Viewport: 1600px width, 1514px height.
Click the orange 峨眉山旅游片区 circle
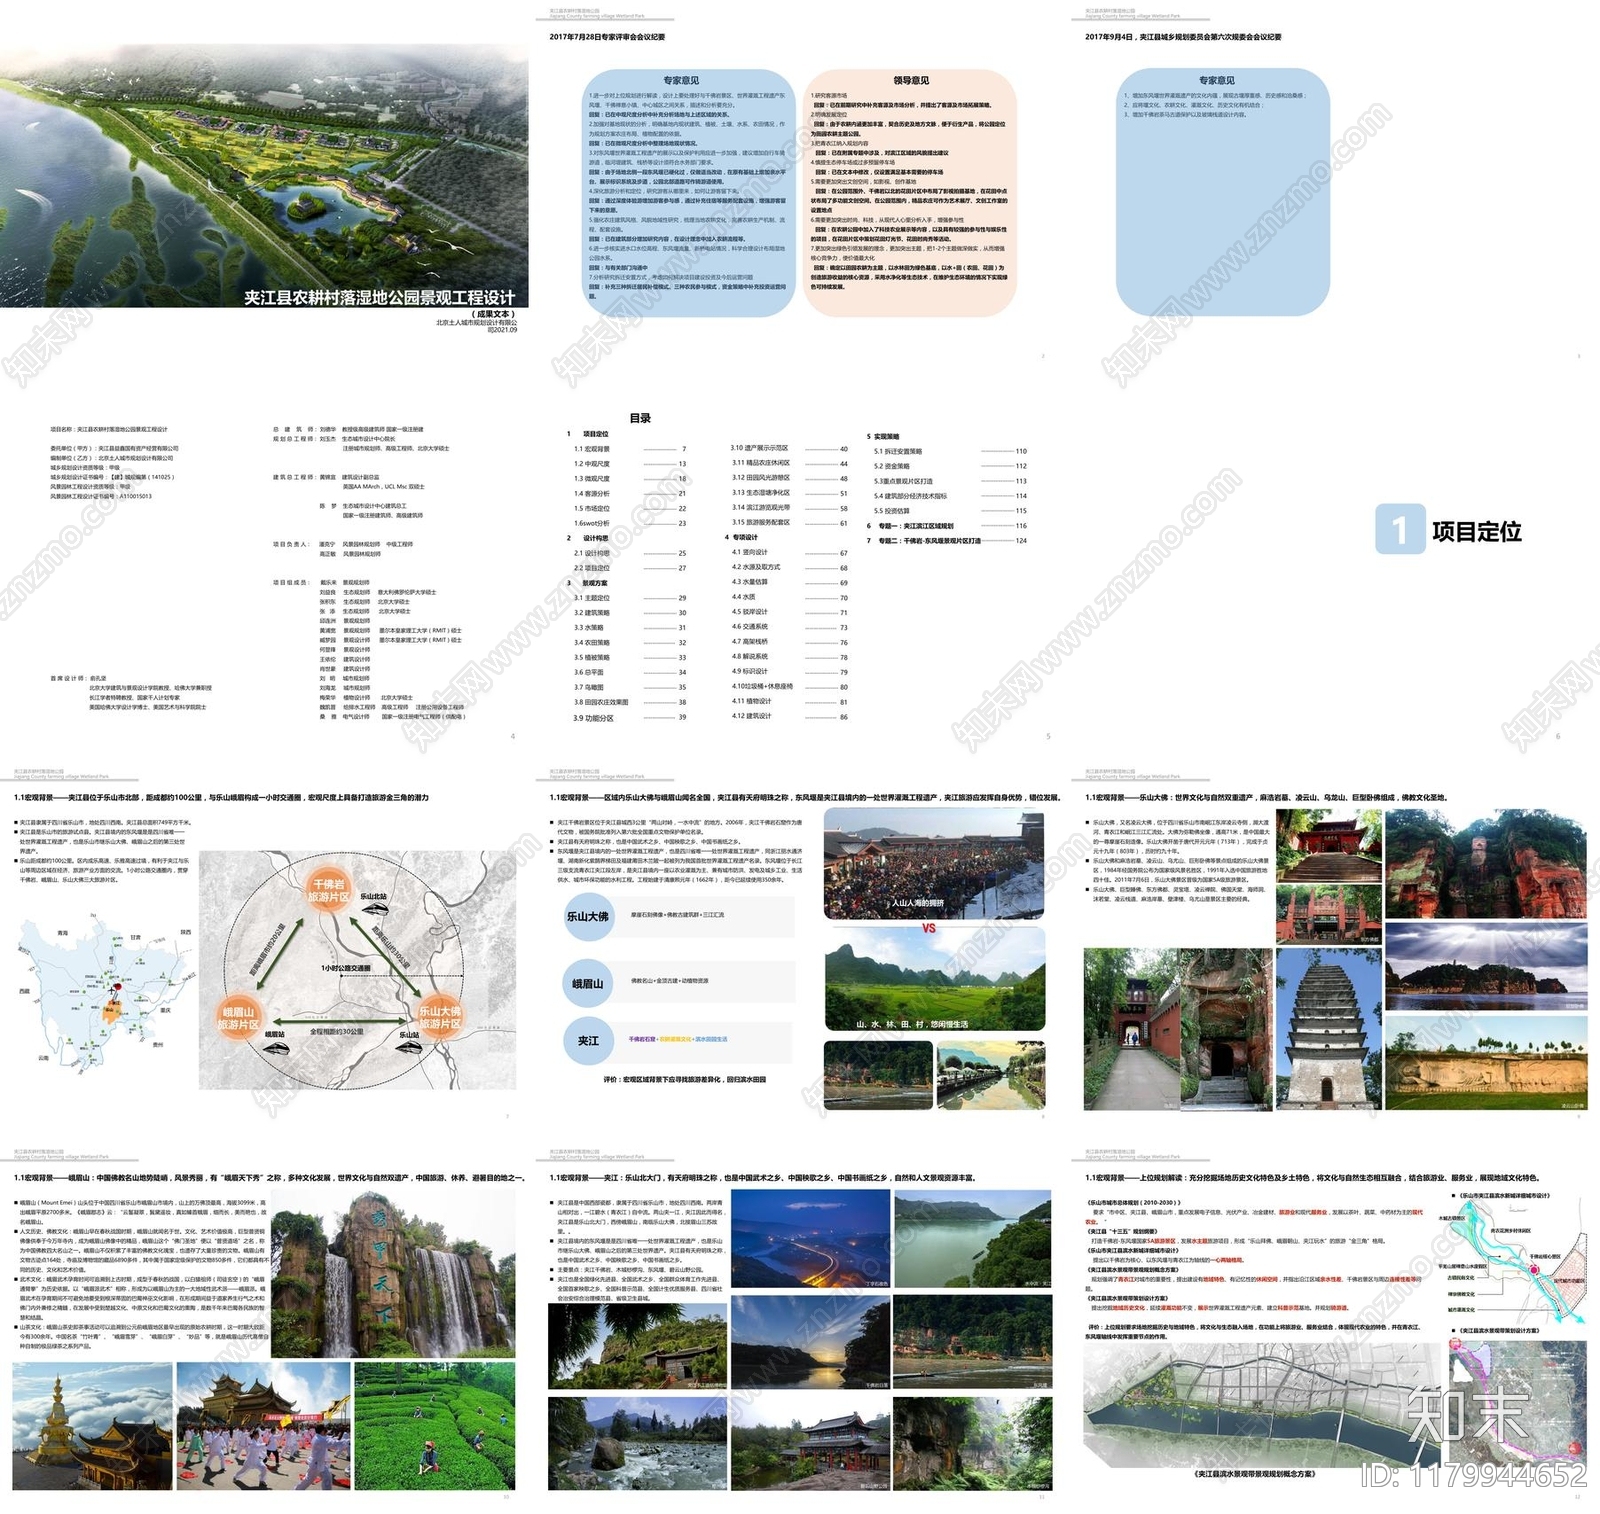(x=238, y=1018)
